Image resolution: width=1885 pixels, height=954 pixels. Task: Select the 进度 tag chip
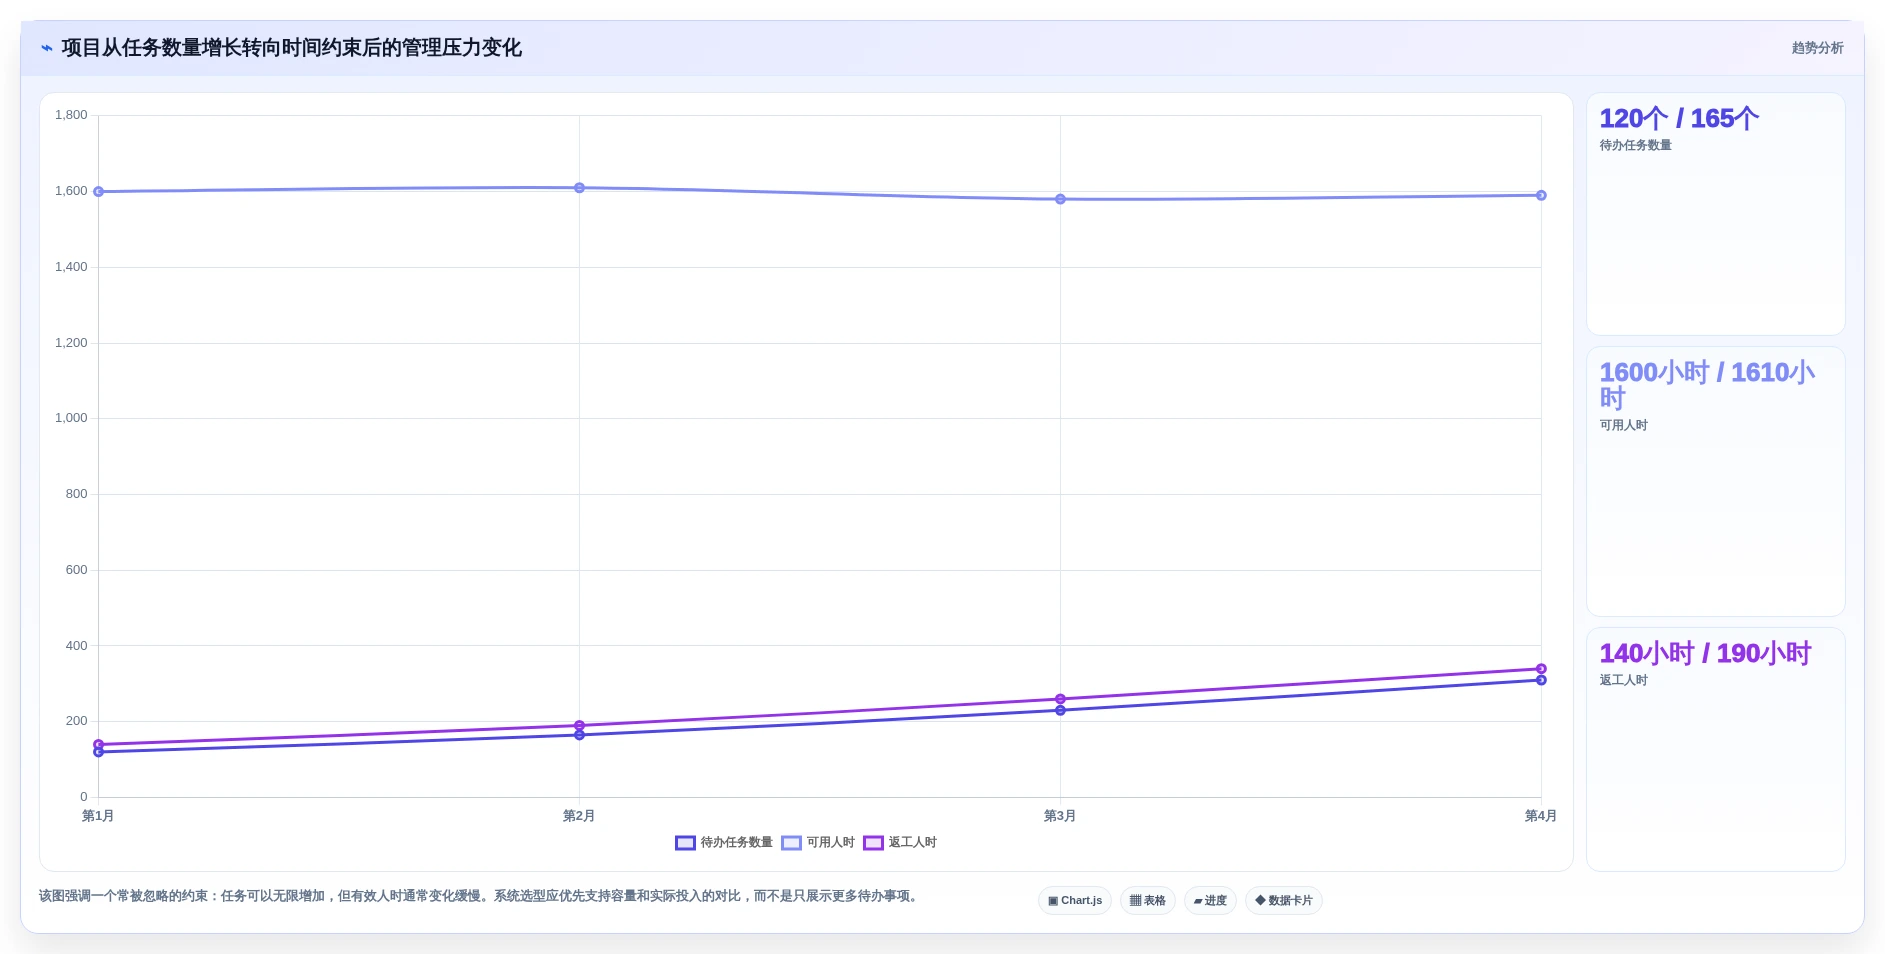pos(1210,900)
